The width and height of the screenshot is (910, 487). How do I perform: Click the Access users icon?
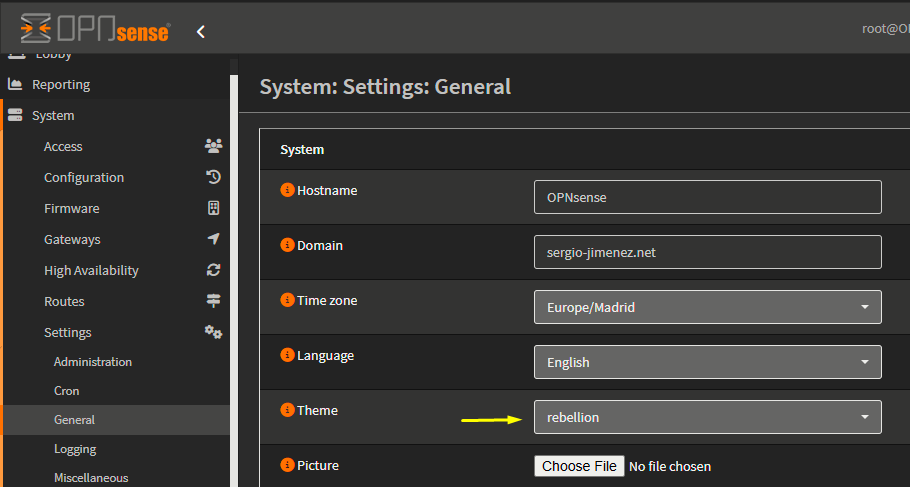coord(214,146)
